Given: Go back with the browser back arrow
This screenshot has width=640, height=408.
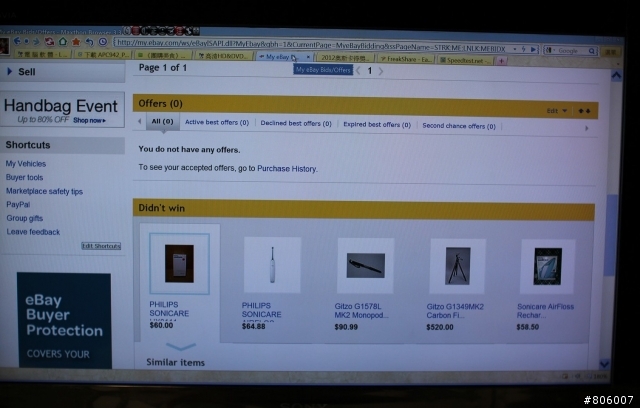Looking at the screenshot, I should [17, 41].
